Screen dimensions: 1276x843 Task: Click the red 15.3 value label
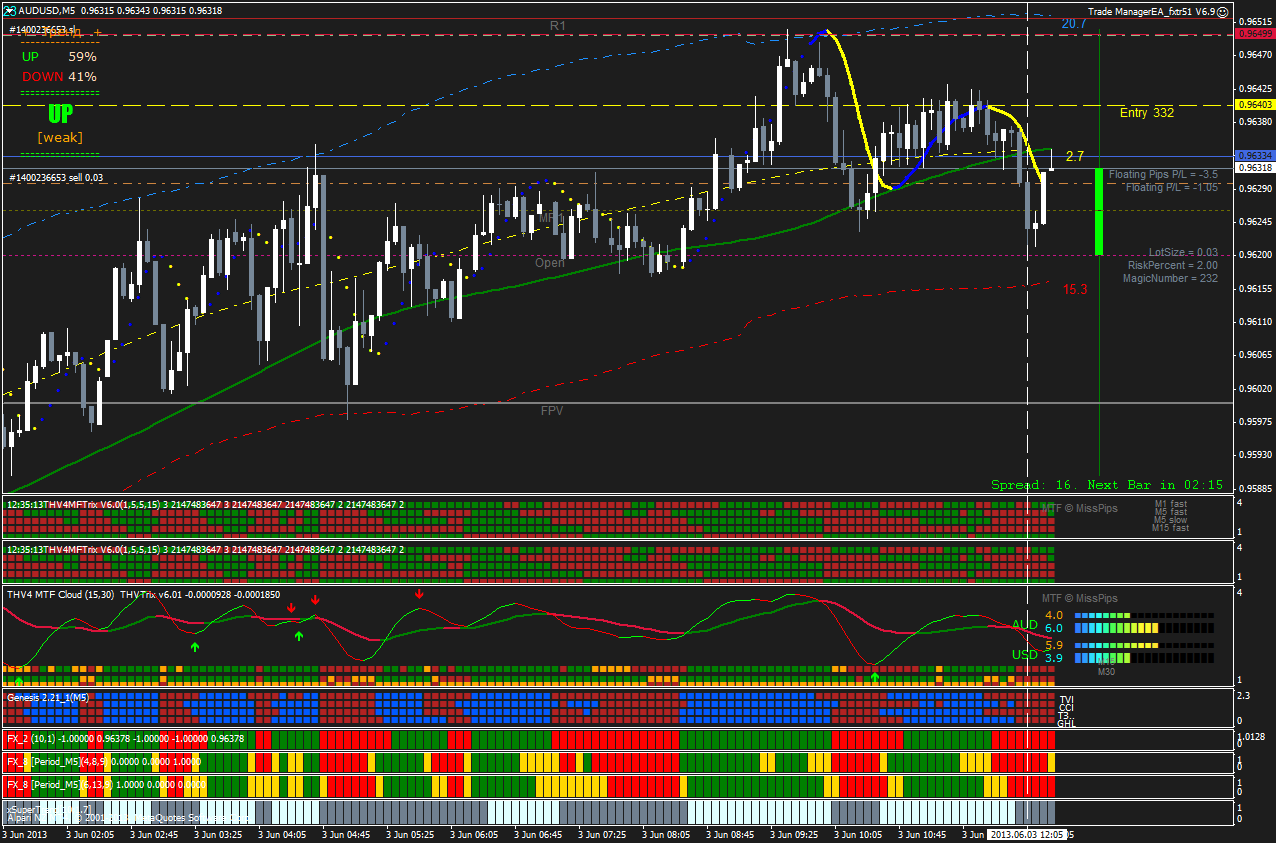1075,289
